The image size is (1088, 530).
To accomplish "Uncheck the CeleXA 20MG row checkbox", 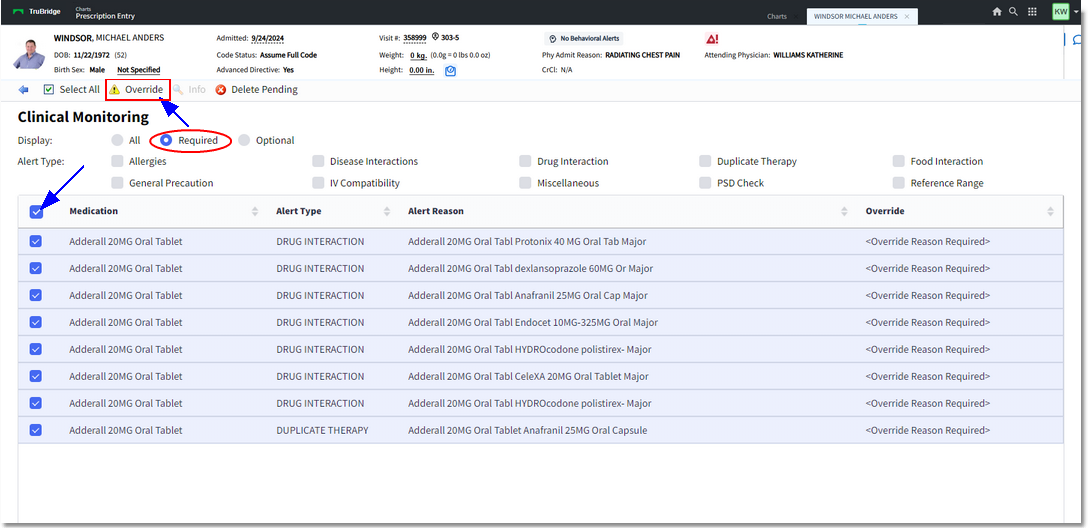I will pos(35,377).
